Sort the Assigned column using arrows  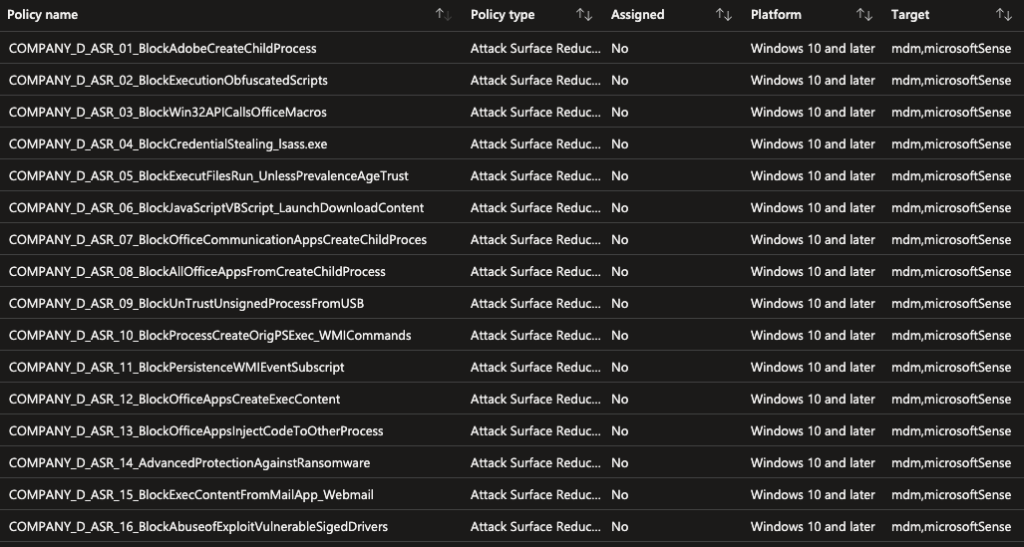click(x=723, y=15)
